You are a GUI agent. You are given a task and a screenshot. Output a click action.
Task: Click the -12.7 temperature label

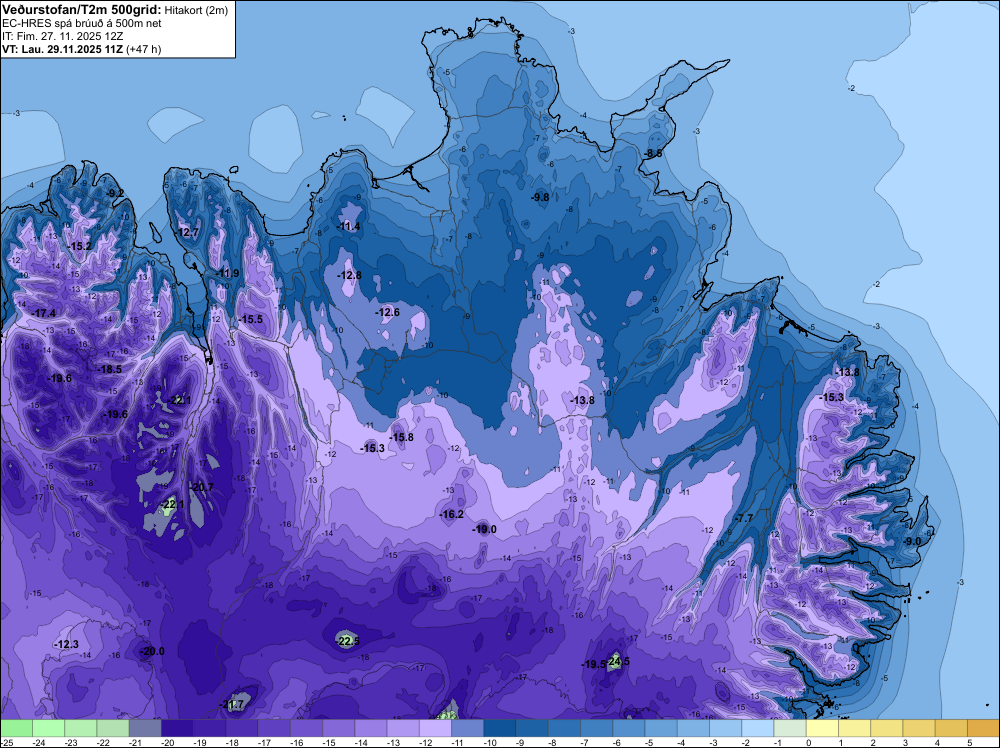(188, 232)
